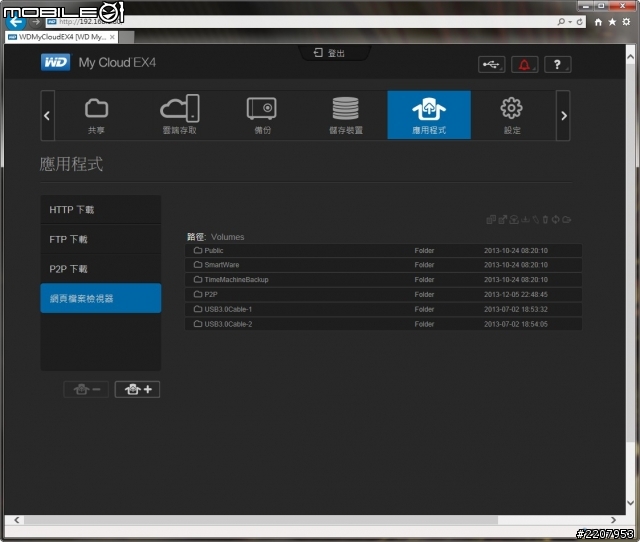The height and width of the screenshot is (542, 640).
Task: Click the vertical scrollbar down arrow
Action: pyautogui.click(x=631, y=503)
